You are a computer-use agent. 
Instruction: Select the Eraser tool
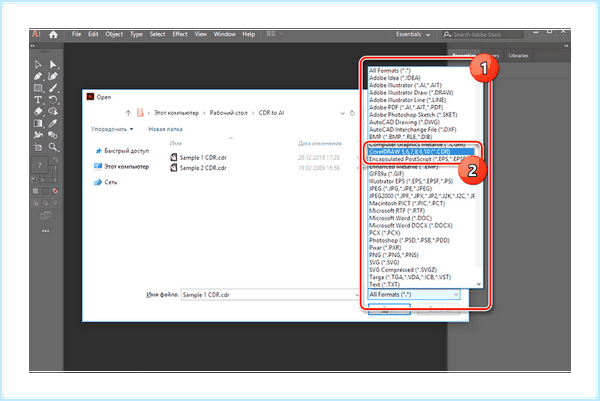point(38,111)
